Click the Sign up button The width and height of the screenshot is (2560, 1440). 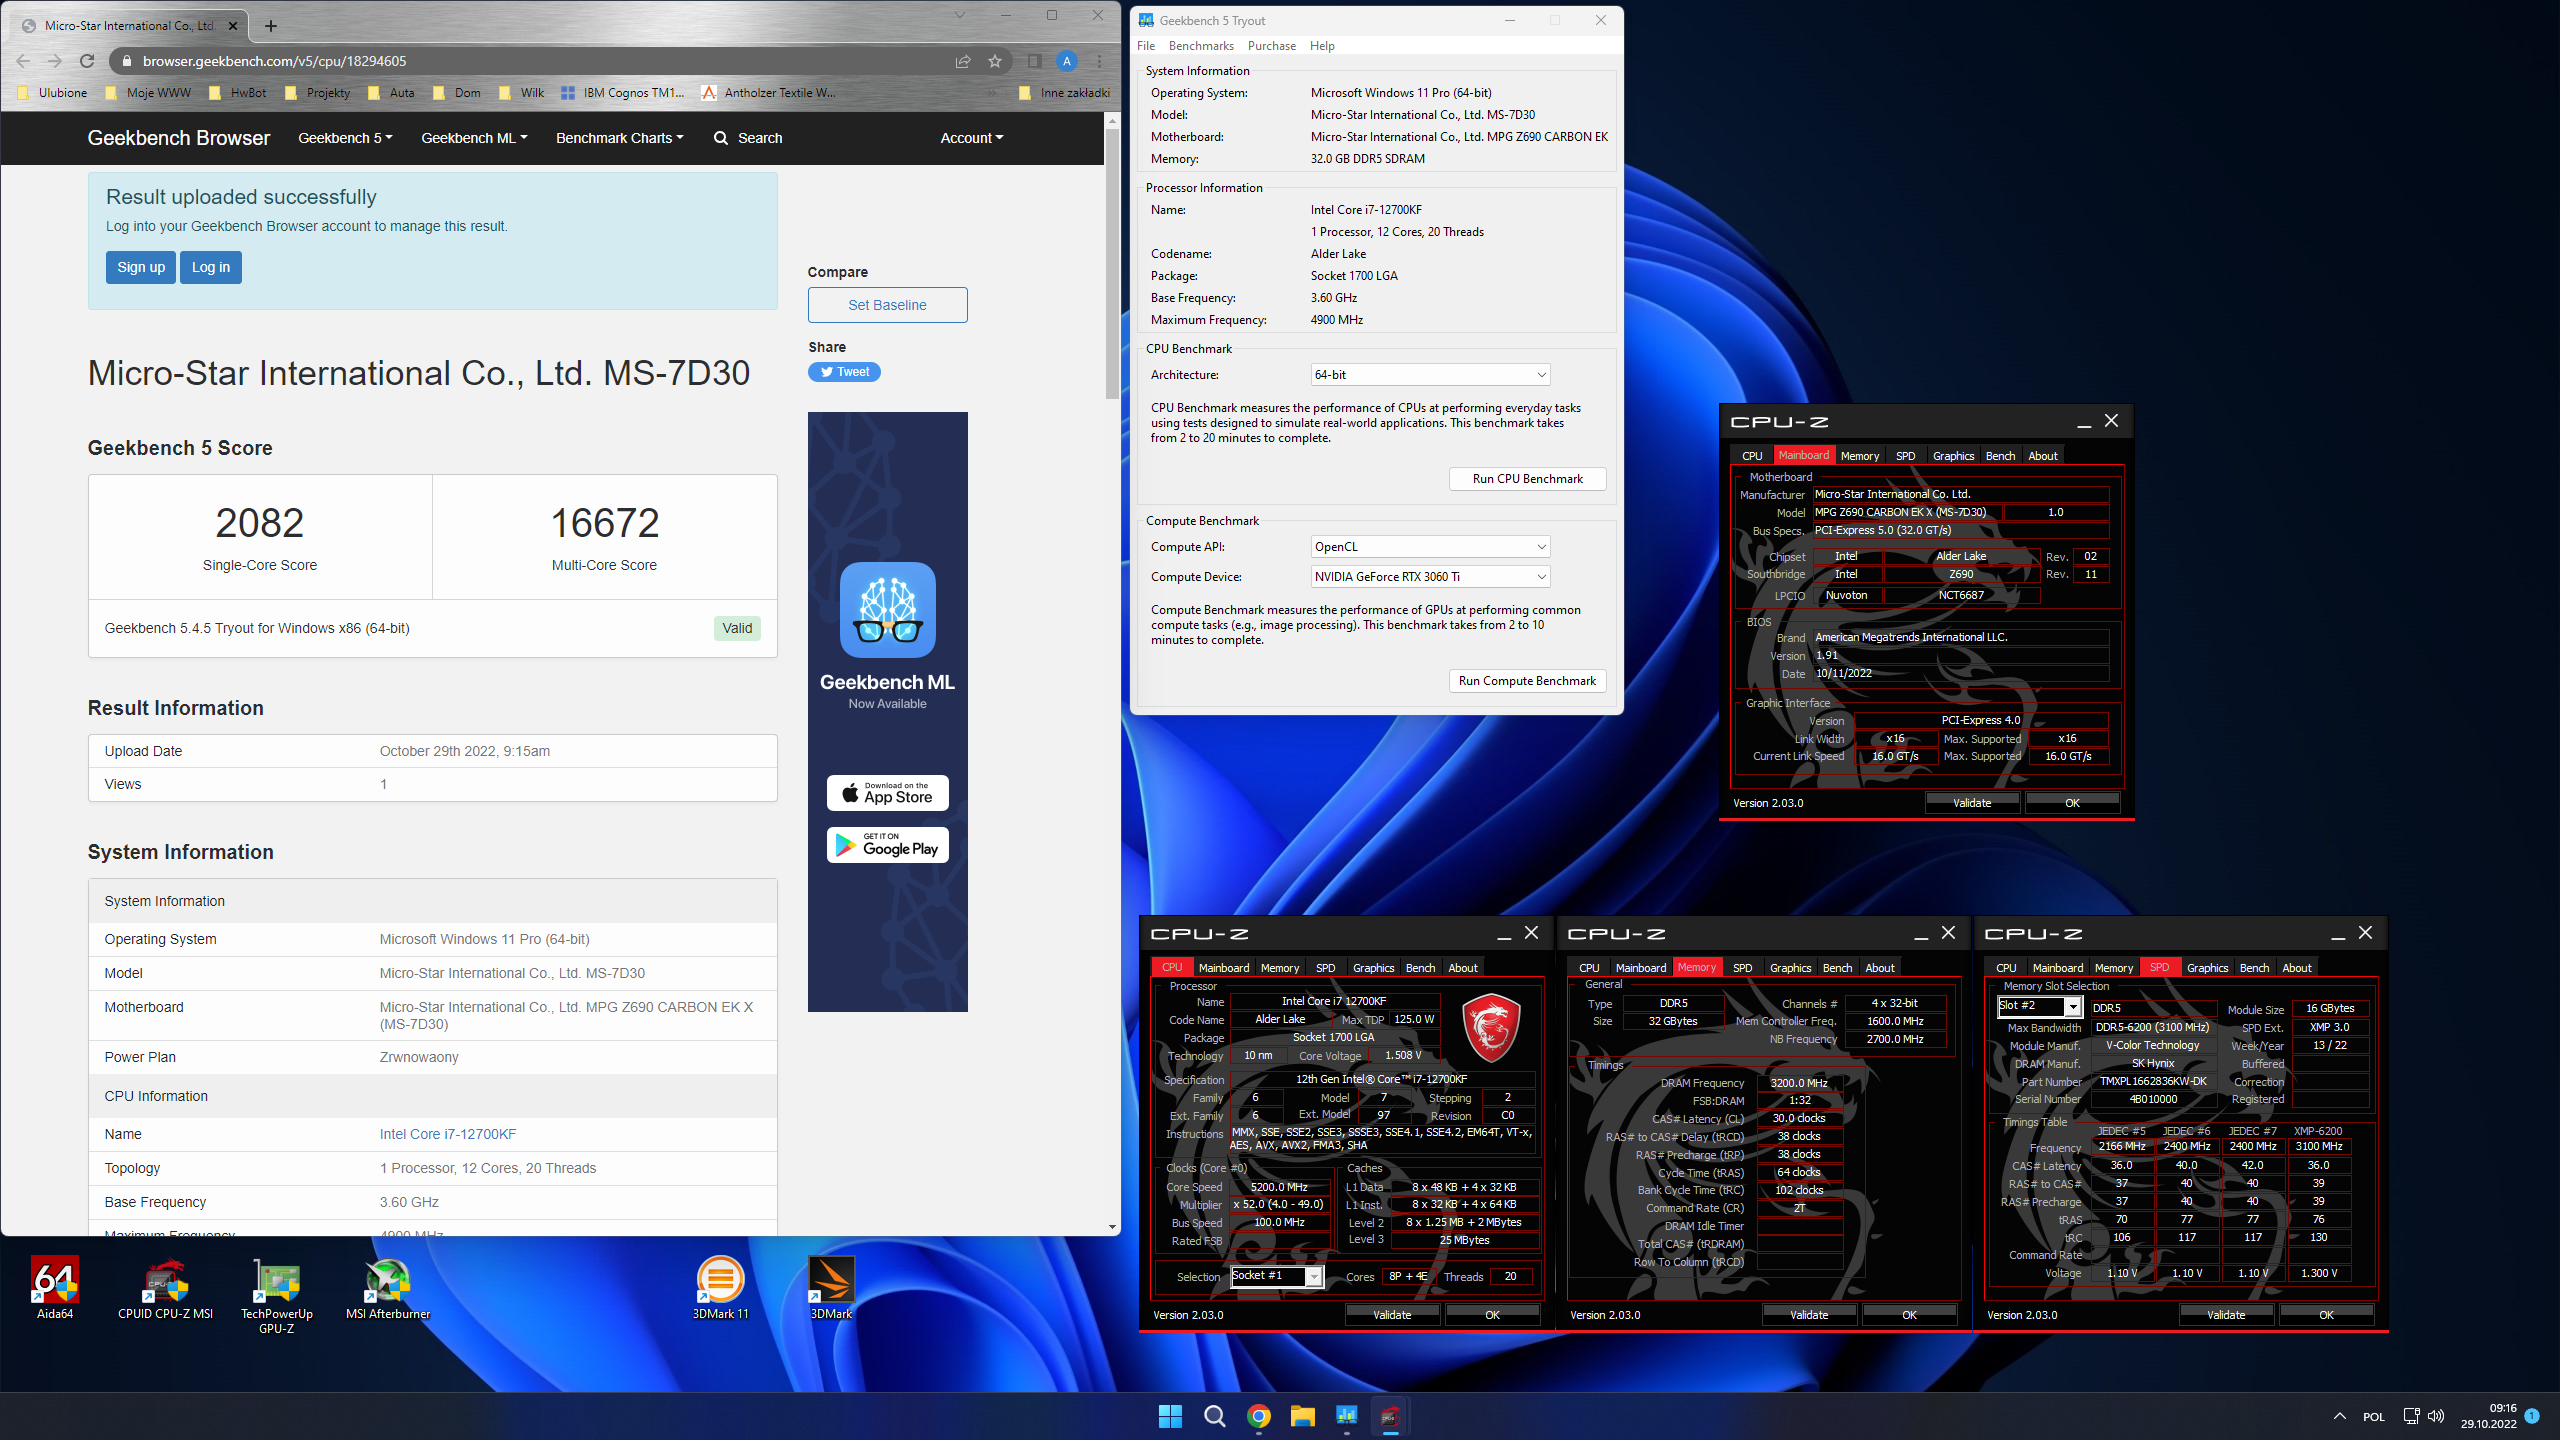point(141,267)
